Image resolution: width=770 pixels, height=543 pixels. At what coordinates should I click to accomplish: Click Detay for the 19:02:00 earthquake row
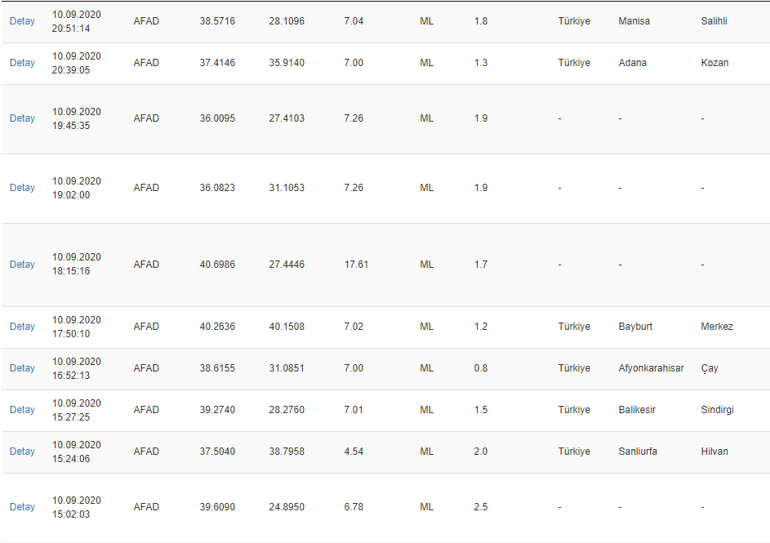click(x=22, y=188)
